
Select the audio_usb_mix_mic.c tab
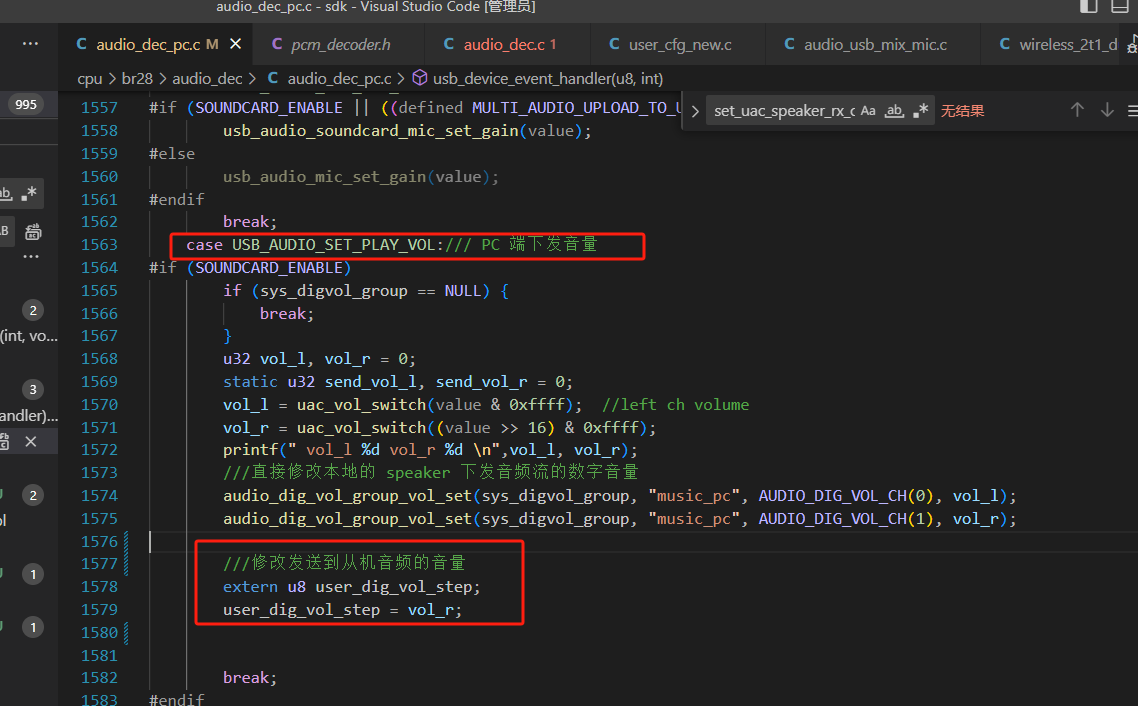874,44
